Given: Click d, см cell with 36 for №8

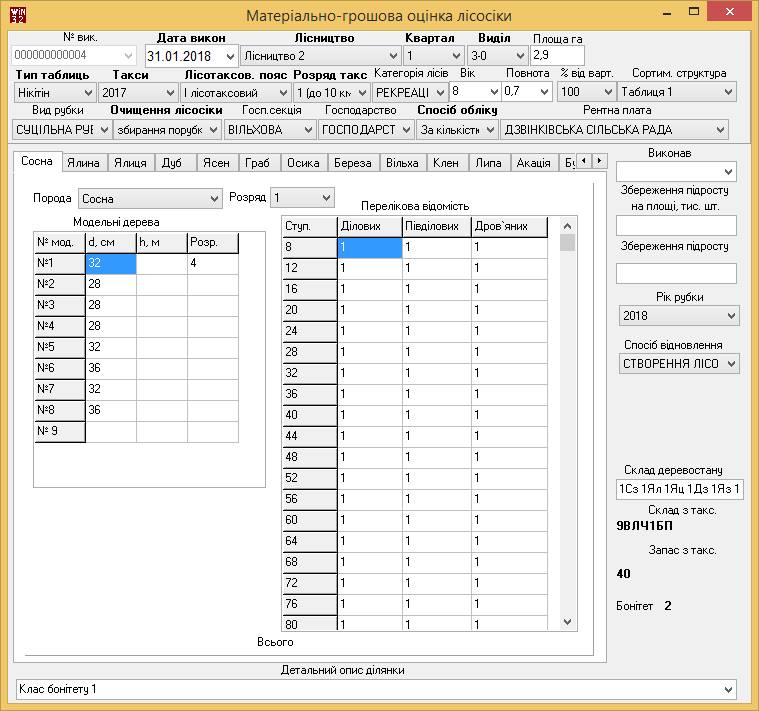Looking at the screenshot, I should click(111, 410).
